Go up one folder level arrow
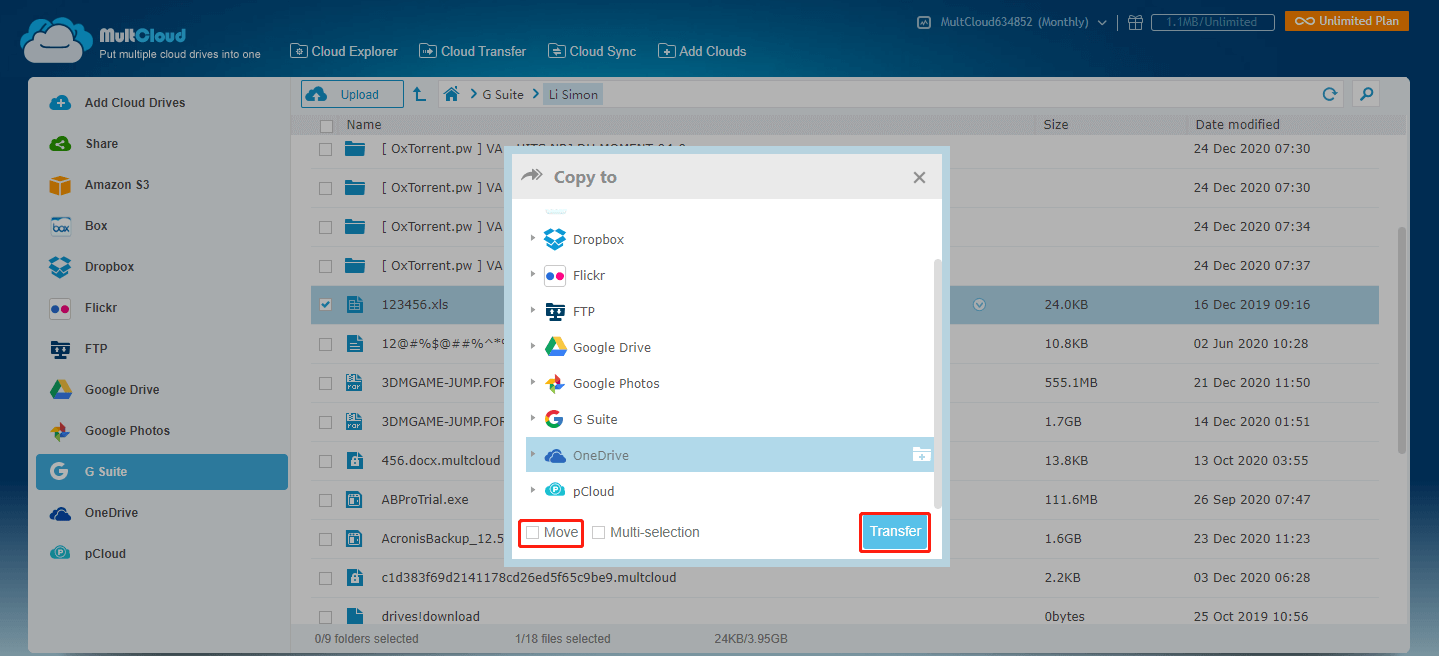 (420, 94)
